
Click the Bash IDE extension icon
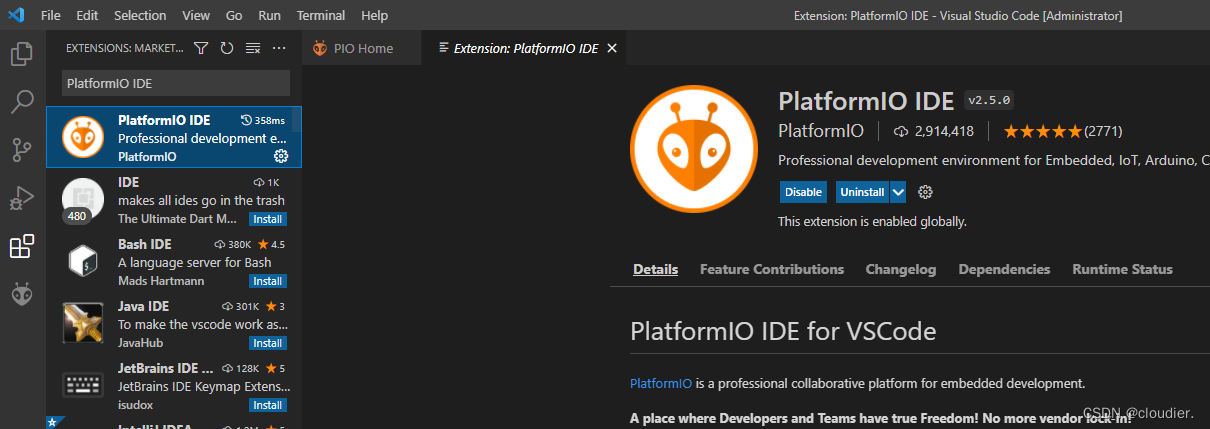(82, 261)
